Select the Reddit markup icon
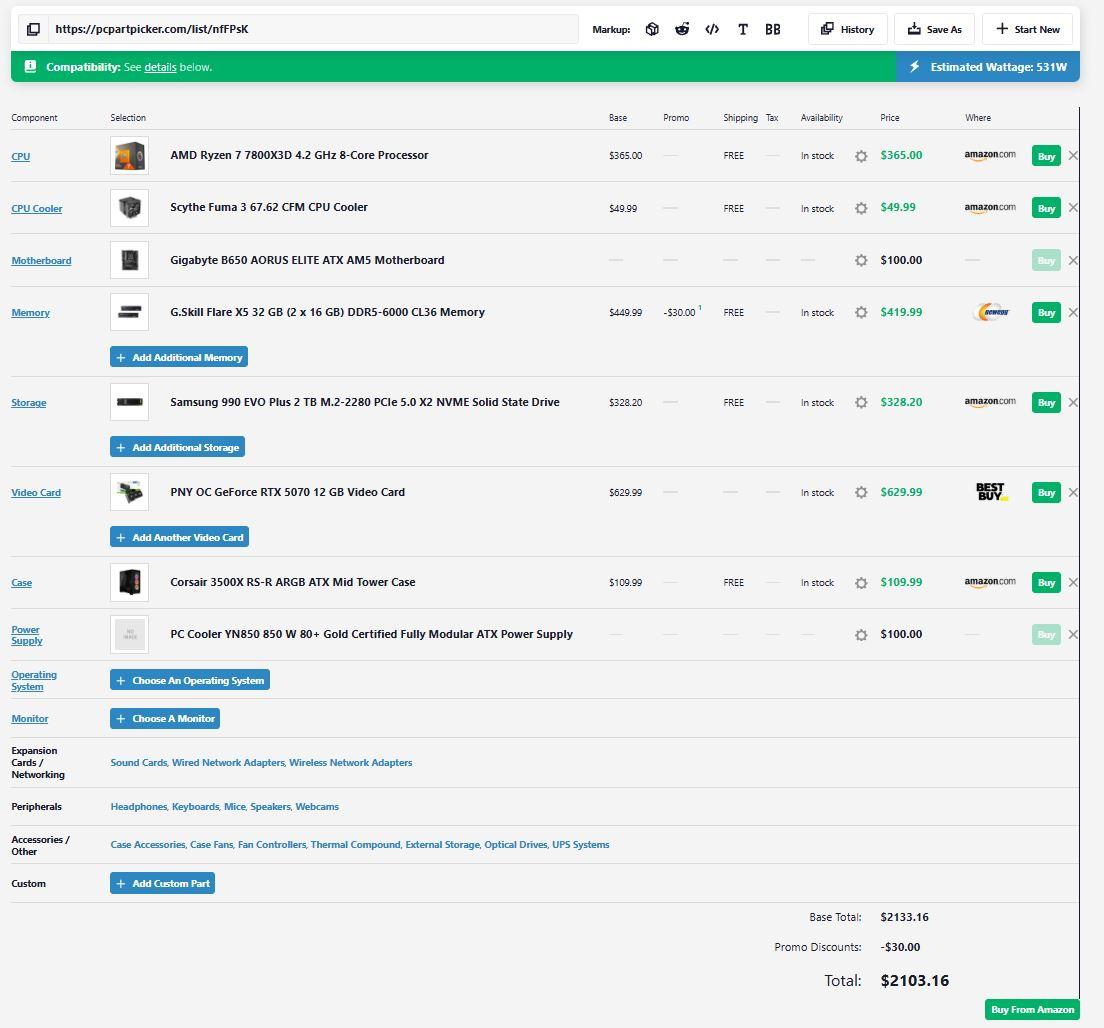Screen dimensions: 1104x1028 [682, 30]
